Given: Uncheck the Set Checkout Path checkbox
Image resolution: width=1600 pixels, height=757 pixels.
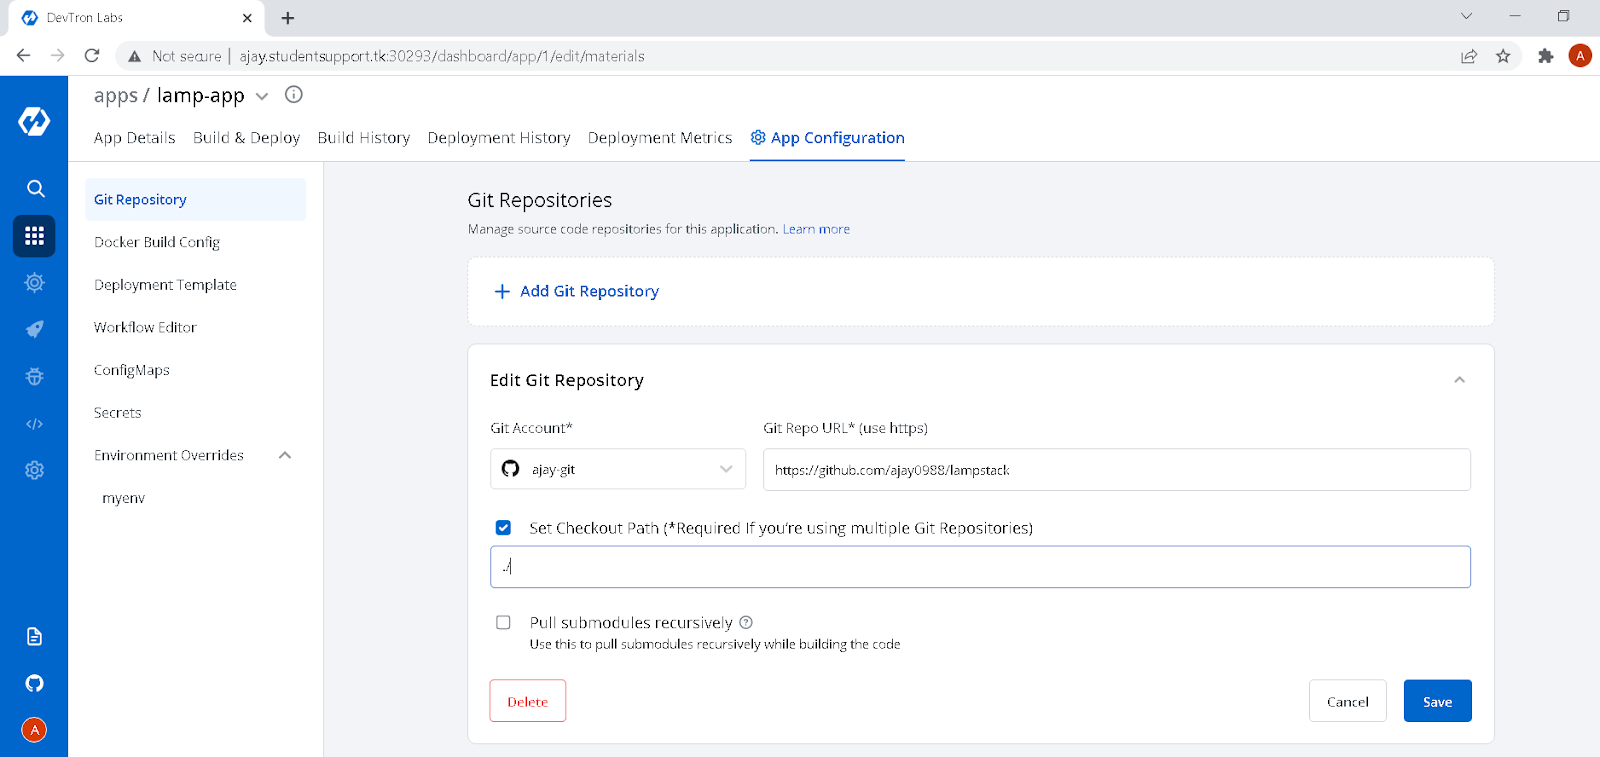Looking at the screenshot, I should point(503,528).
